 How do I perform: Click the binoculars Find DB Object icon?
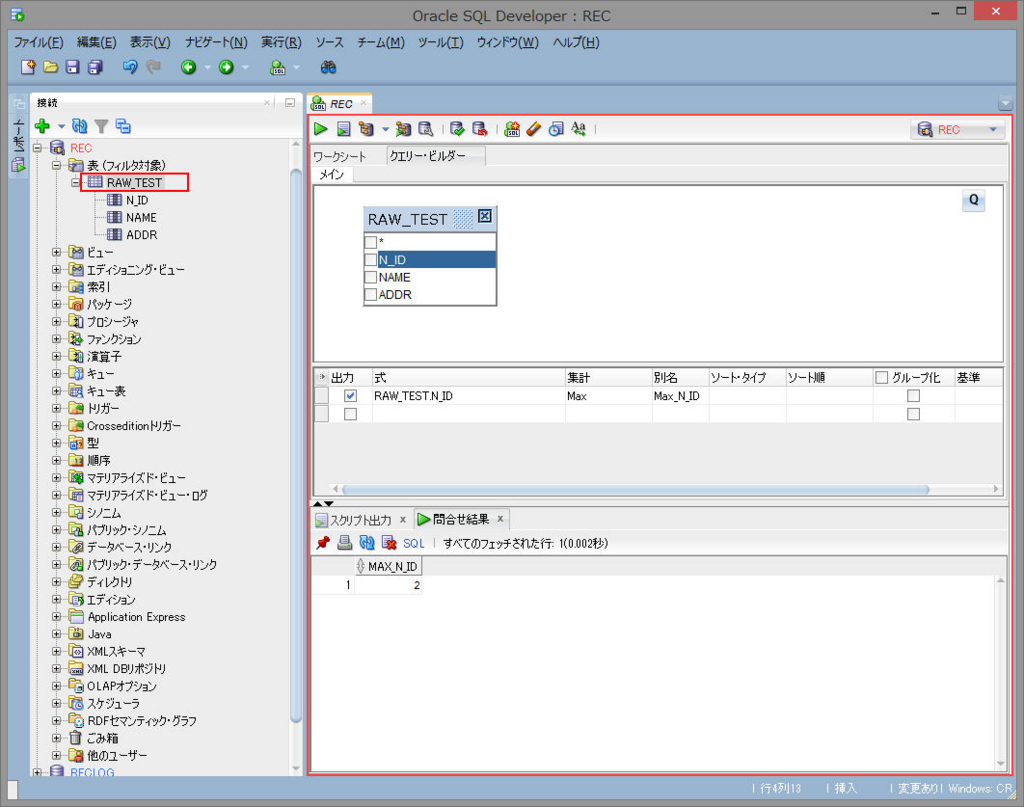328,67
